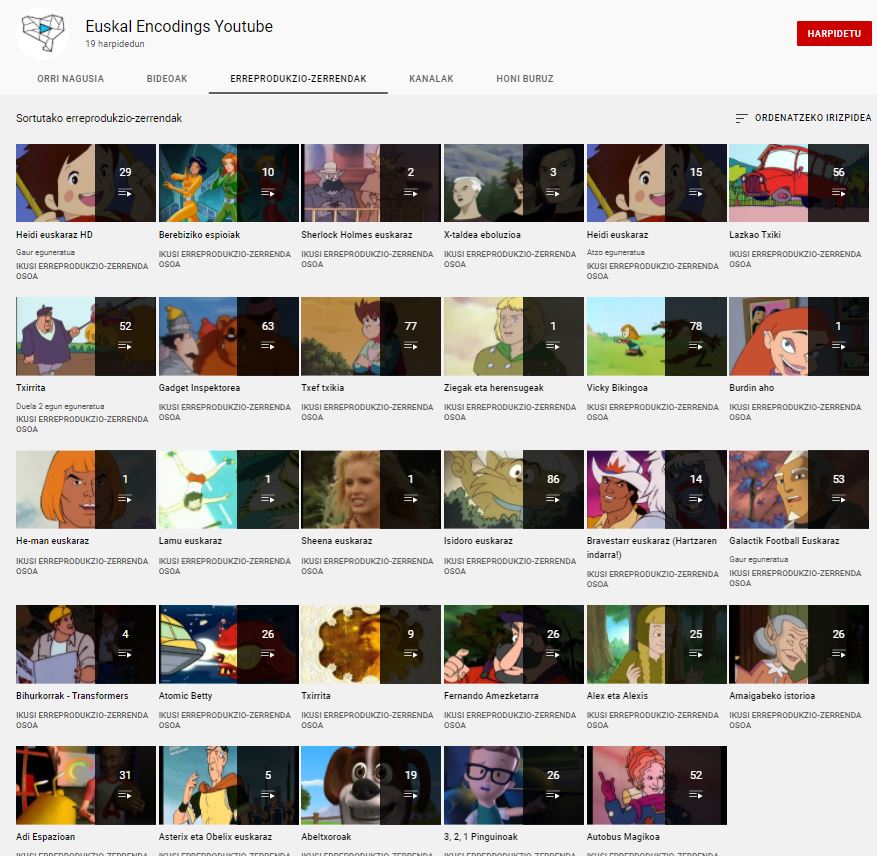Open the Honi buruz tab
Image resolution: width=877 pixels, height=856 pixels.
tap(525, 79)
